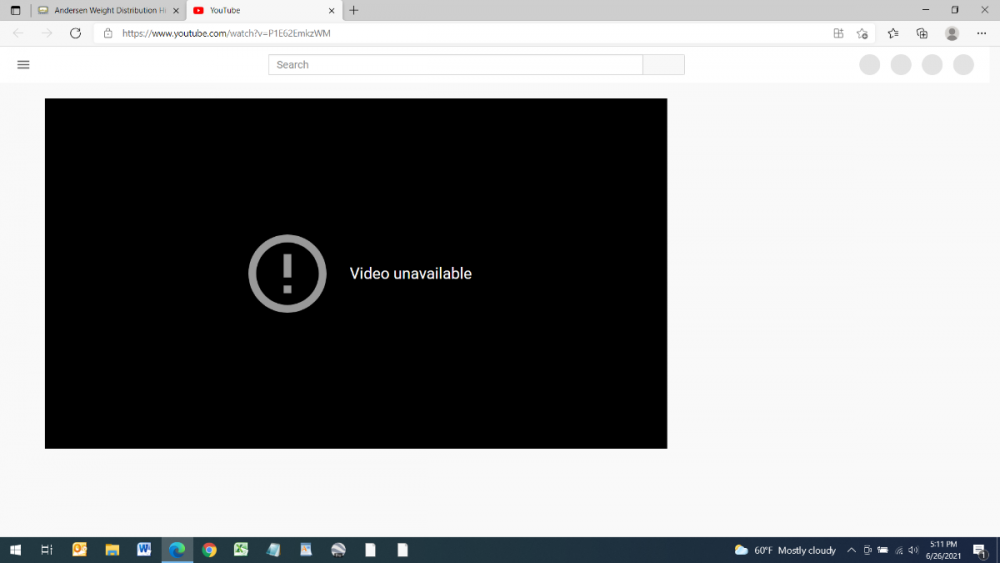Show hidden system tray icons chevron
The width and height of the screenshot is (1000, 563).
coord(851,550)
